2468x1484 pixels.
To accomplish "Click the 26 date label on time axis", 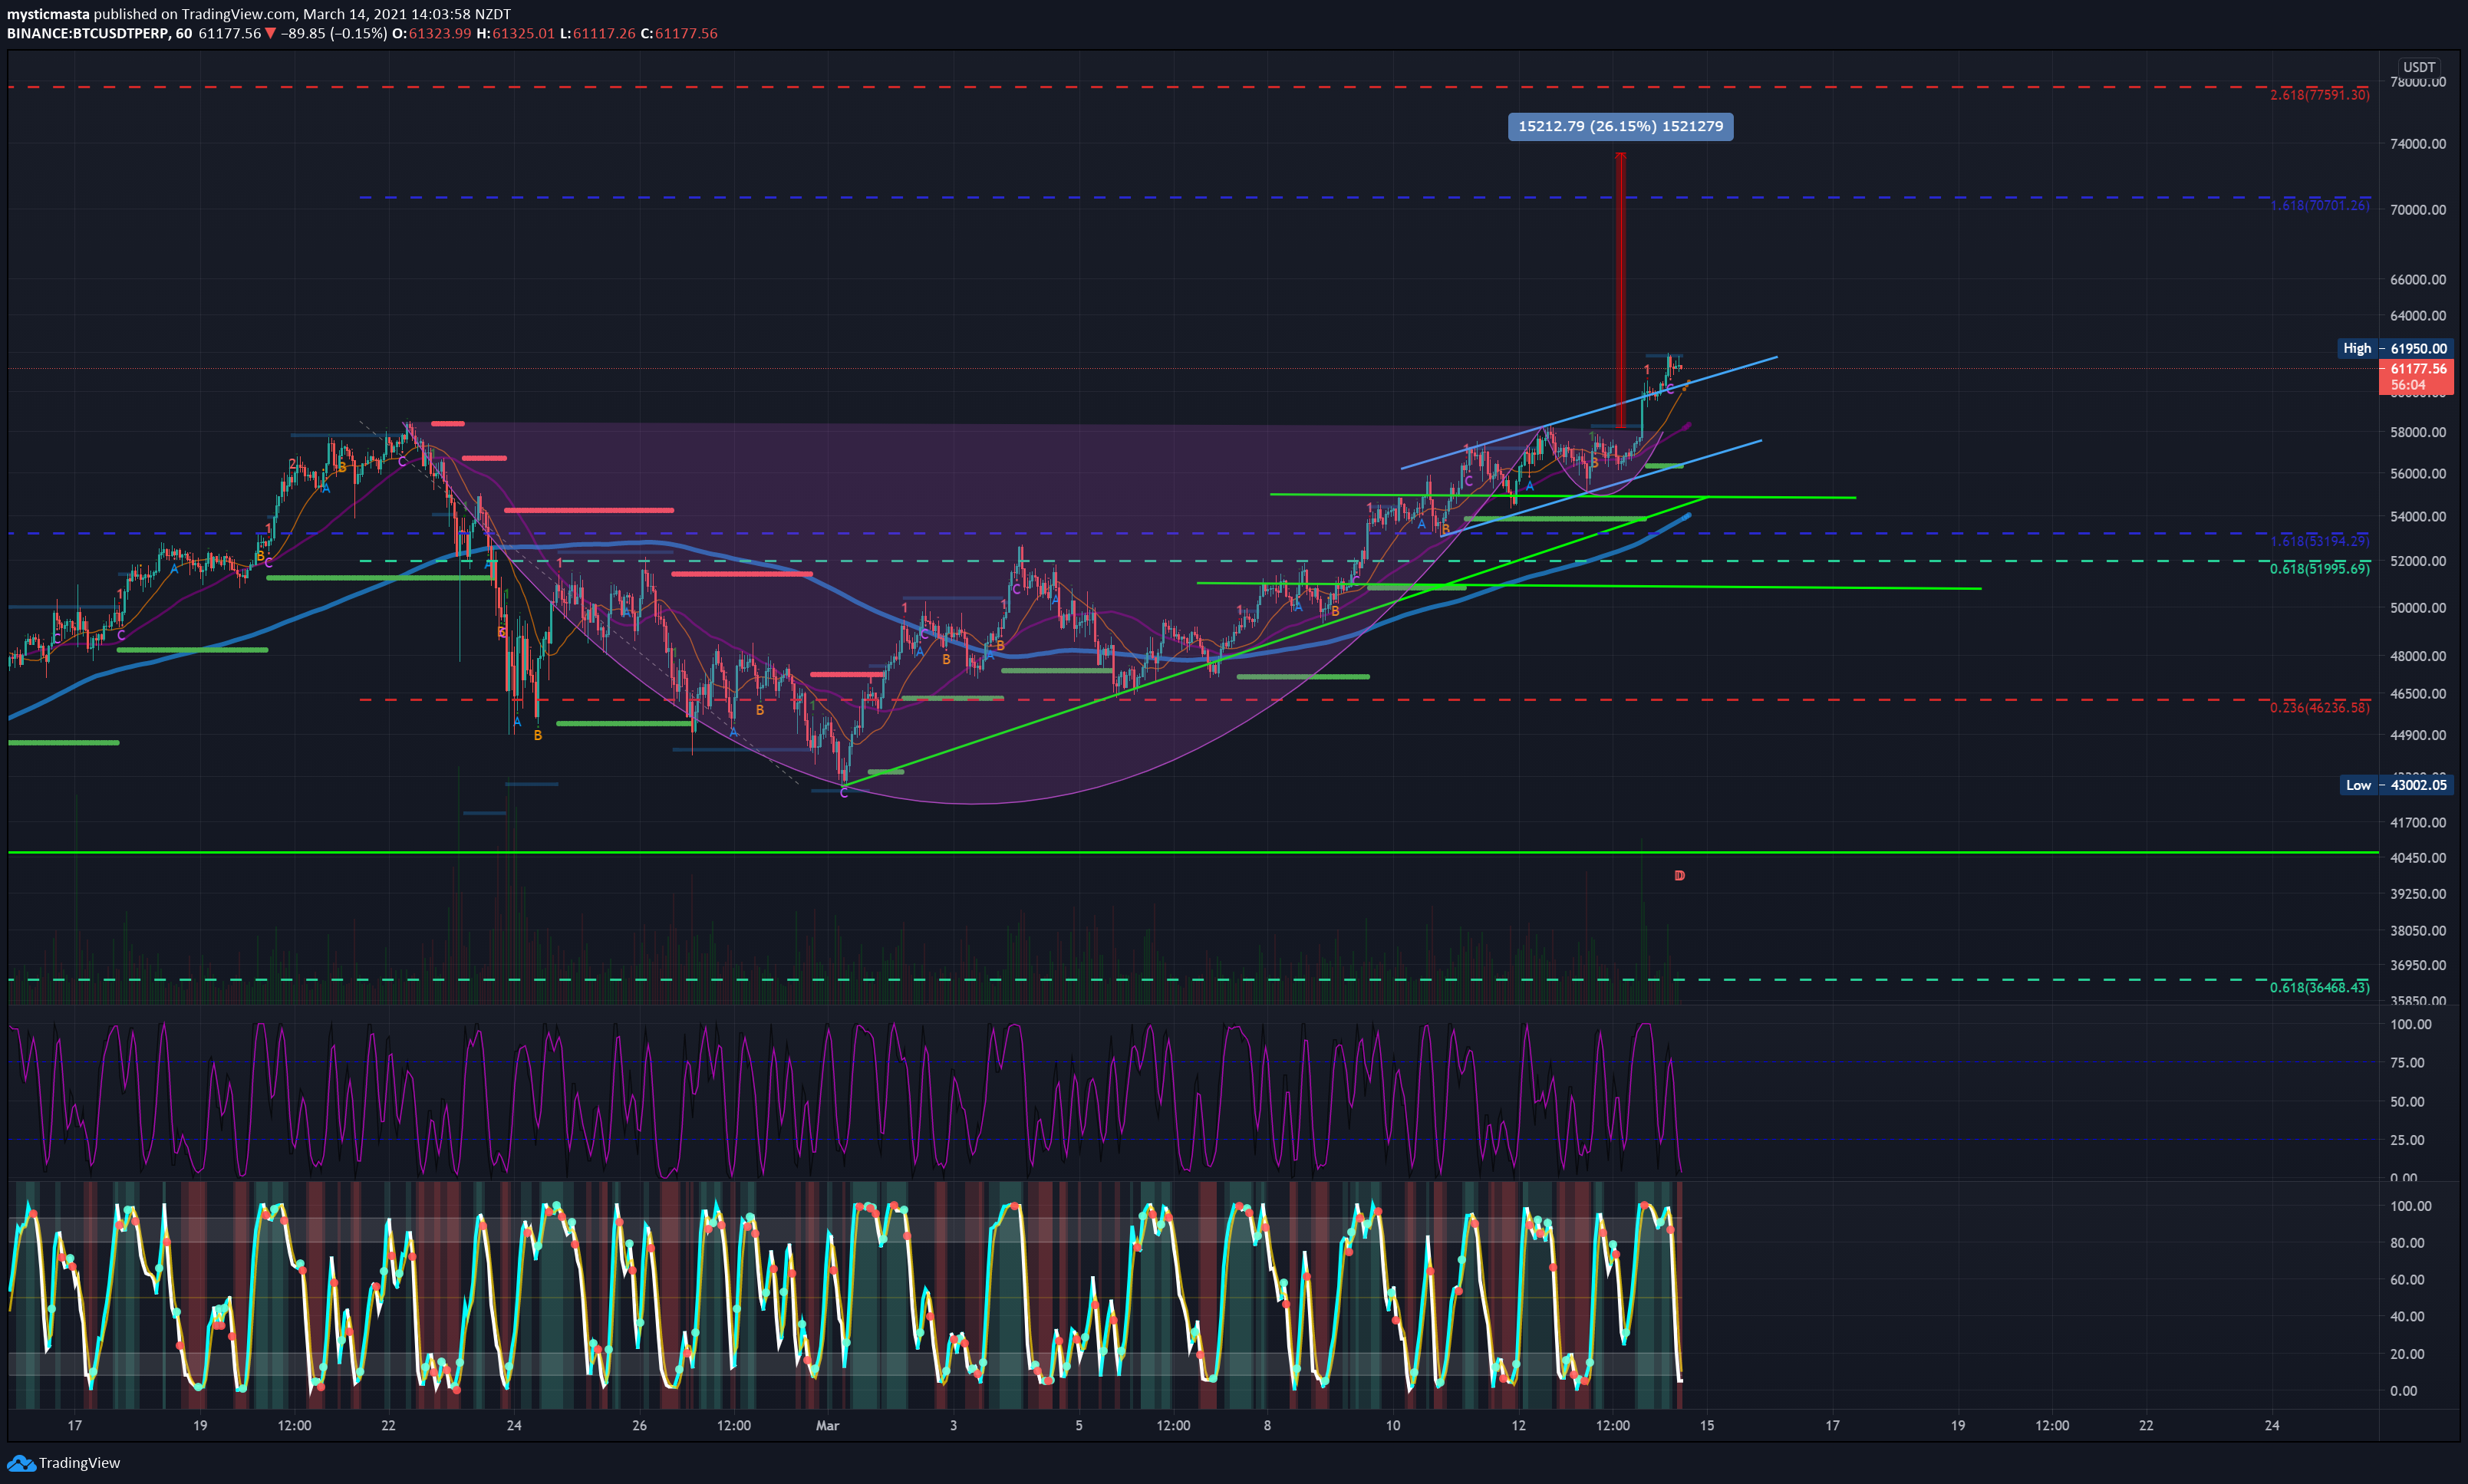I will click(639, 1426).
